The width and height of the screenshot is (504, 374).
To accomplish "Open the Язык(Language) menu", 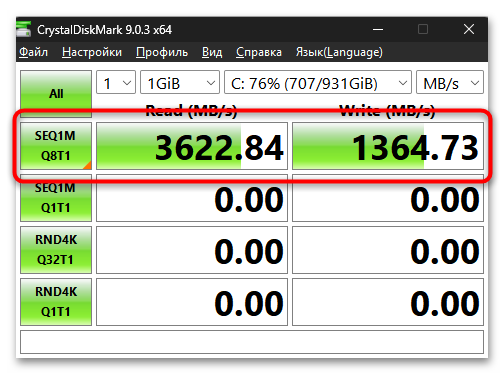I will (339, 52).
